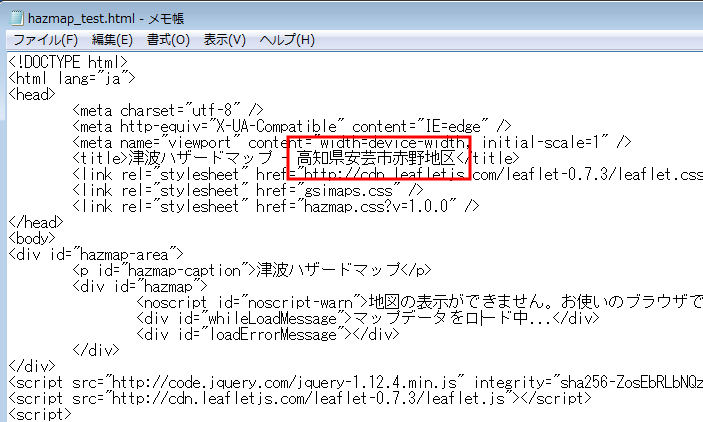This screenshot has height=422, width=703.
Task: Click the last <script> tag line
Action: pyautogui.click(x=40, y=414)
